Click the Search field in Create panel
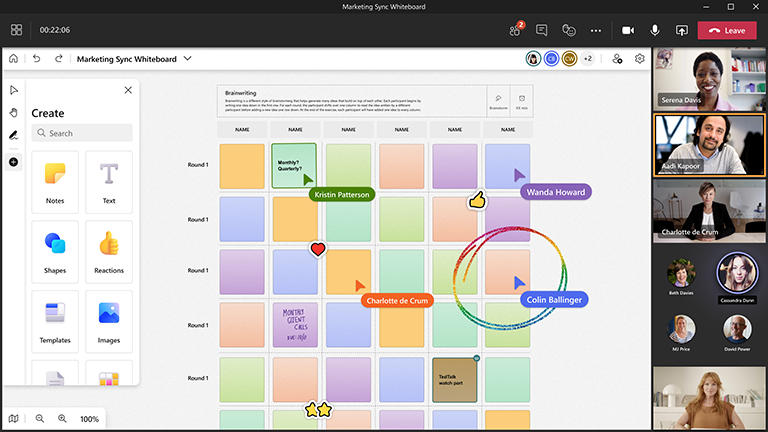Image resolution: width=768 pixels, height=432 pixels. (x=82, y=133)
